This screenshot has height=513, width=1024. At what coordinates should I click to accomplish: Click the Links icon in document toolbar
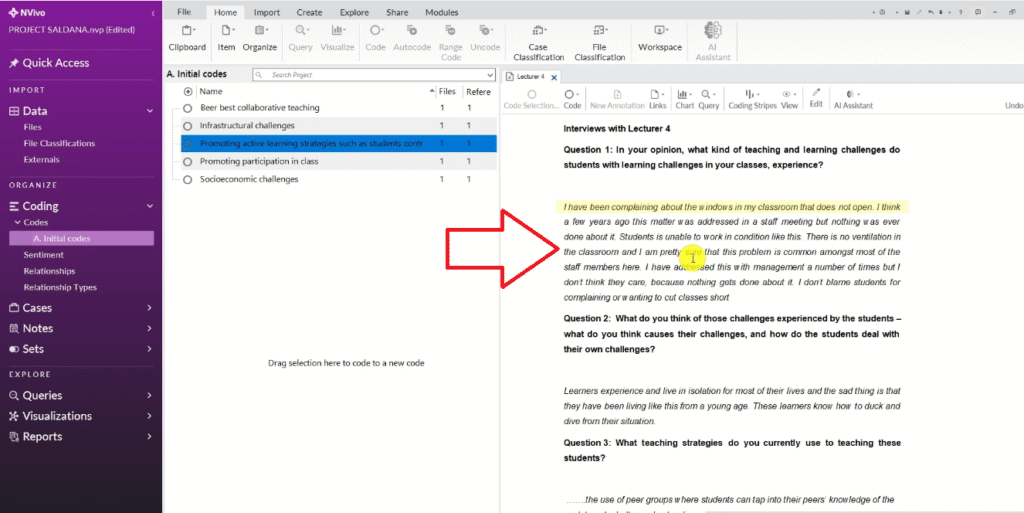(657, 95)
